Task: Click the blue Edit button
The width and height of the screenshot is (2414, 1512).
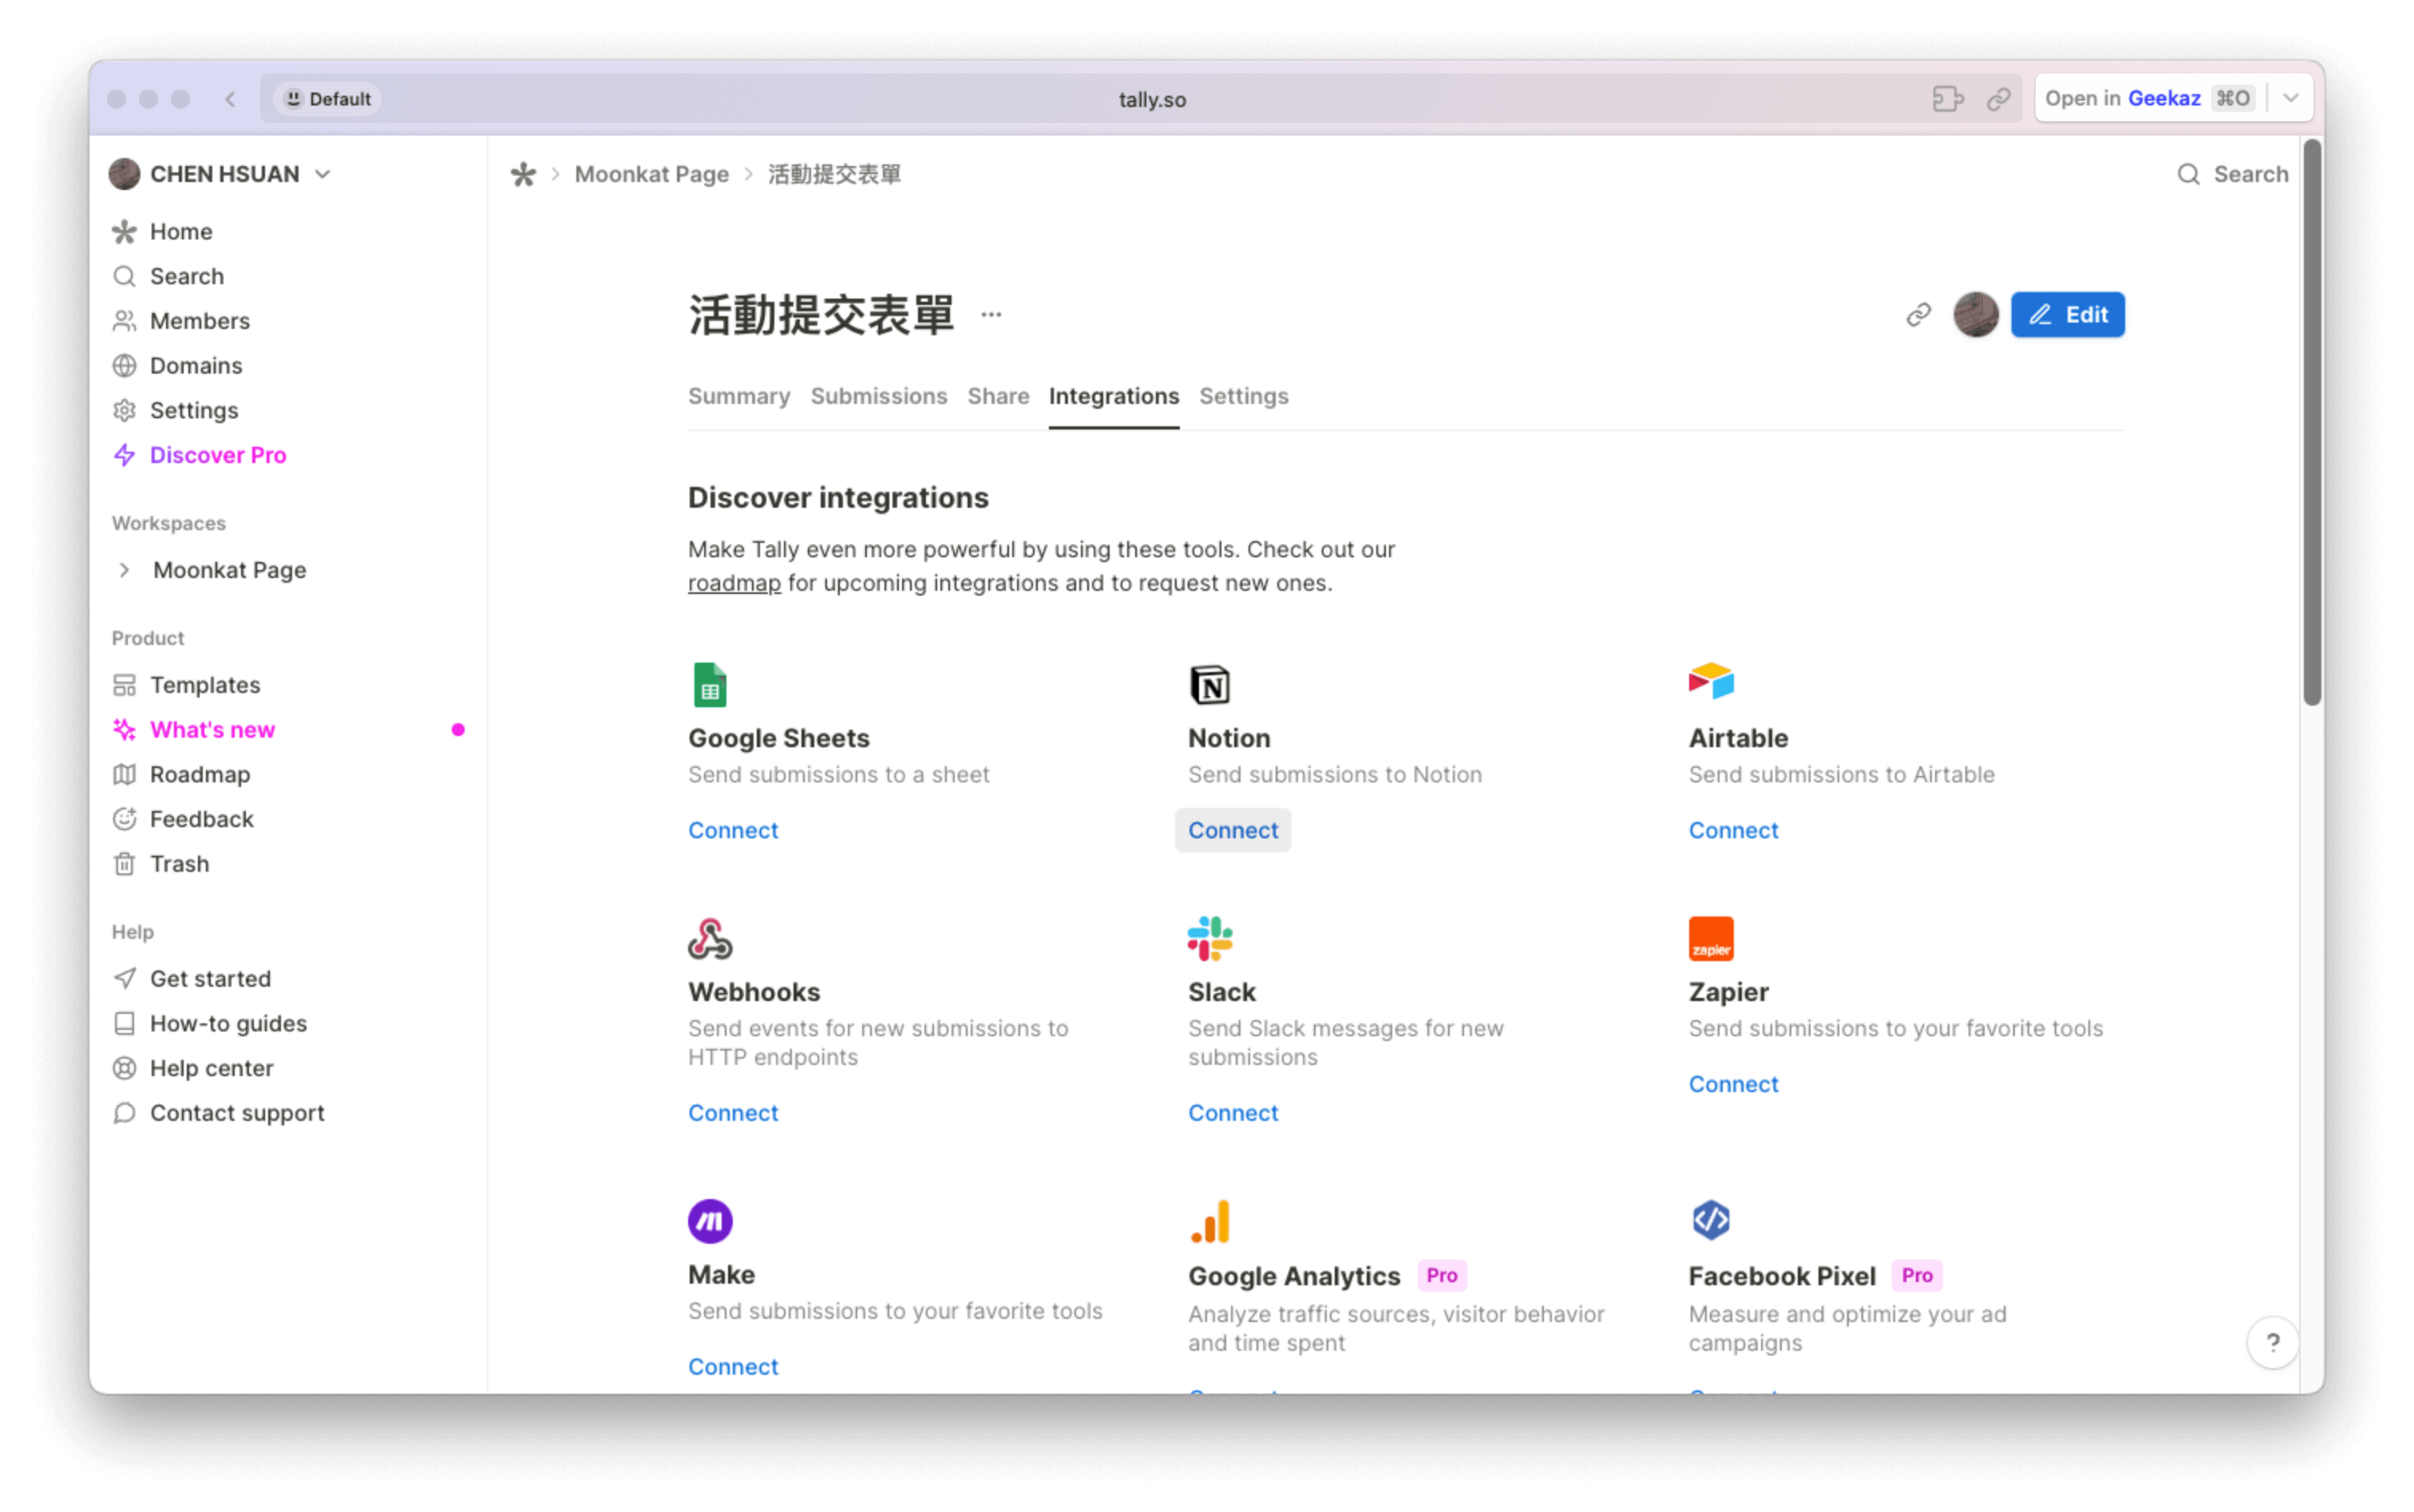Action: point(2067,315)
